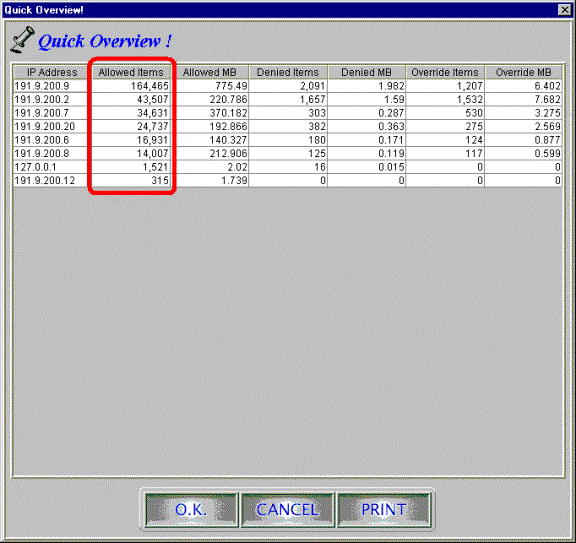Click the pushpin icon beside Quick Overview
The image size is (576, 543).
coord(22,39)
